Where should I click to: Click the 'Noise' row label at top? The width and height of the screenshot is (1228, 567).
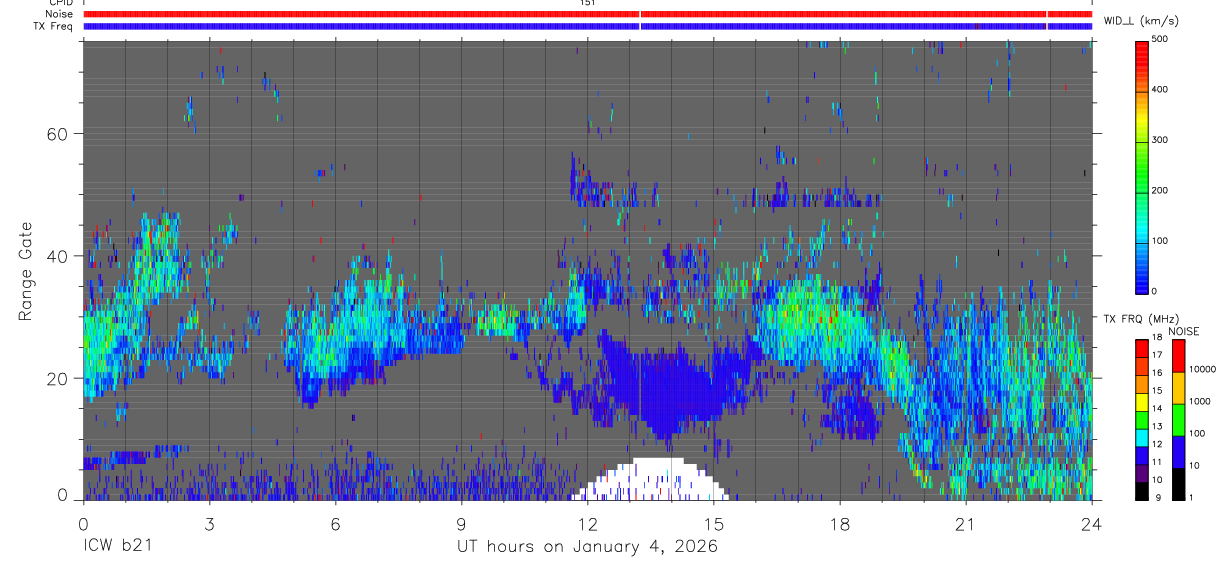click(61, 14)
